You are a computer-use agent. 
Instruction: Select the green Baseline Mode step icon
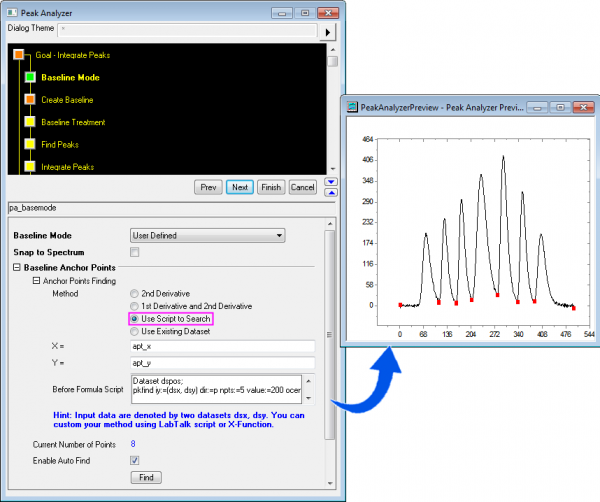click(30, 77)
